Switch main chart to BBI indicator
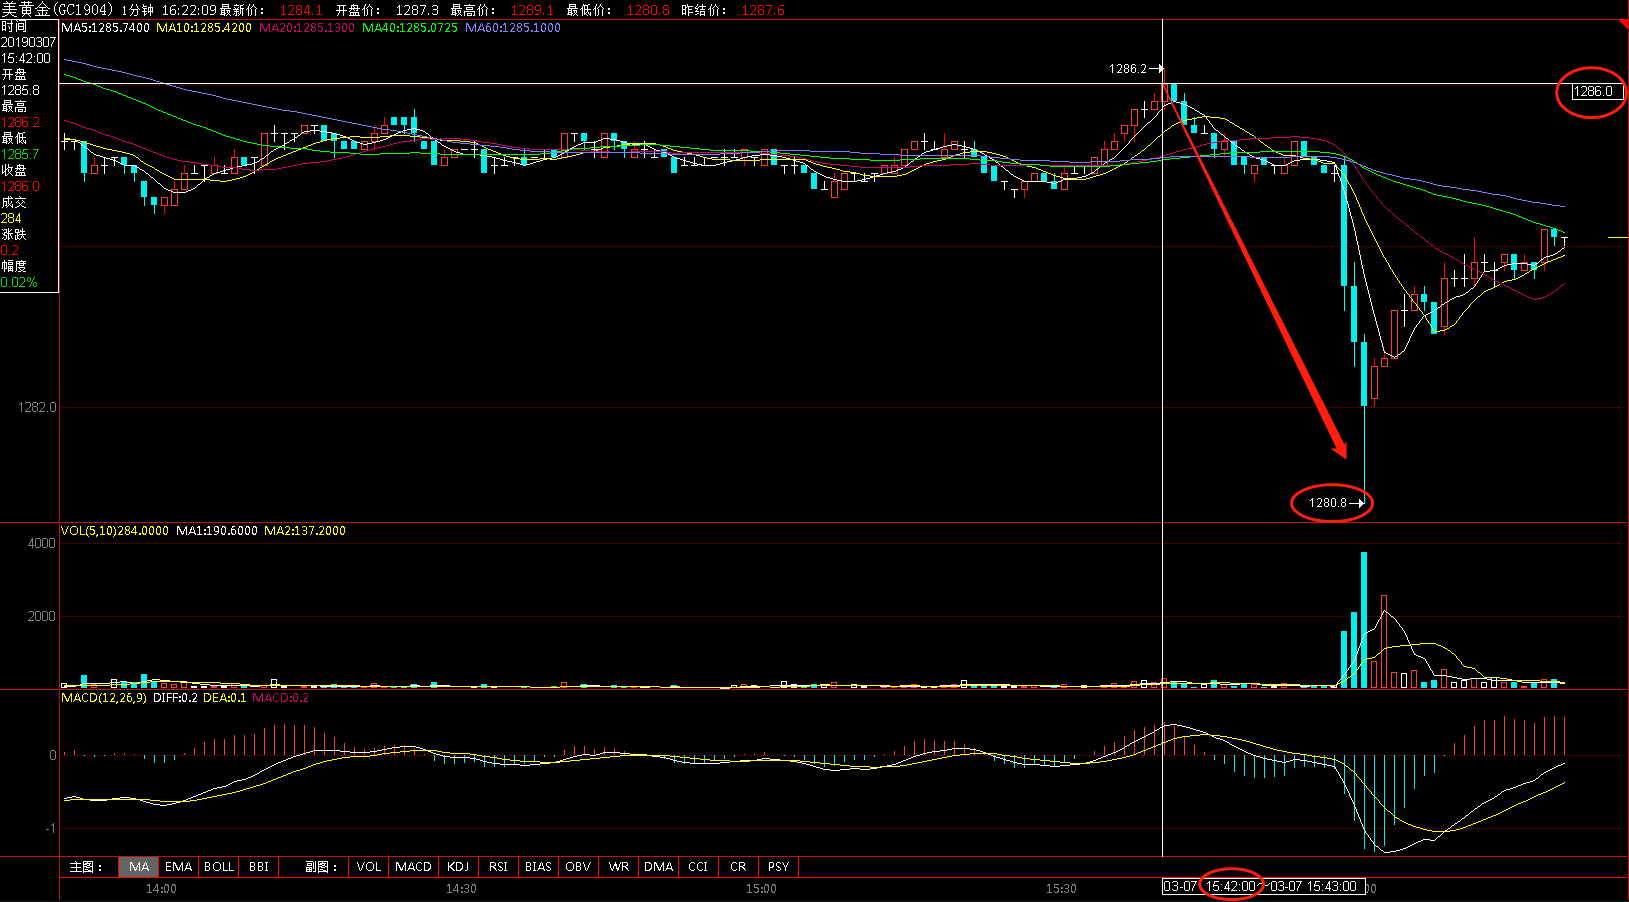Viewport: 1629px width, 902px height. coord(259,867)
